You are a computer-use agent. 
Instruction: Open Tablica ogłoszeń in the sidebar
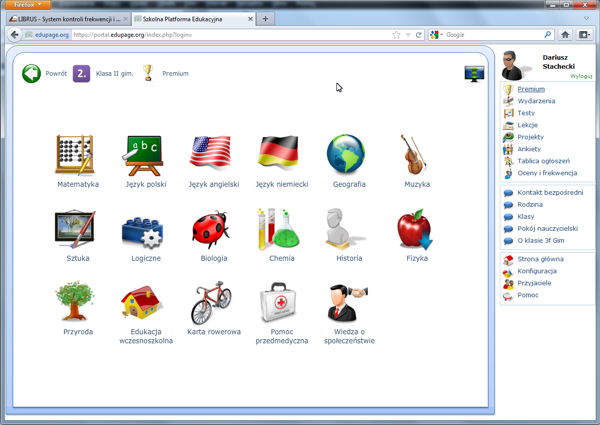pyautogui.click(x=543, y=161)
